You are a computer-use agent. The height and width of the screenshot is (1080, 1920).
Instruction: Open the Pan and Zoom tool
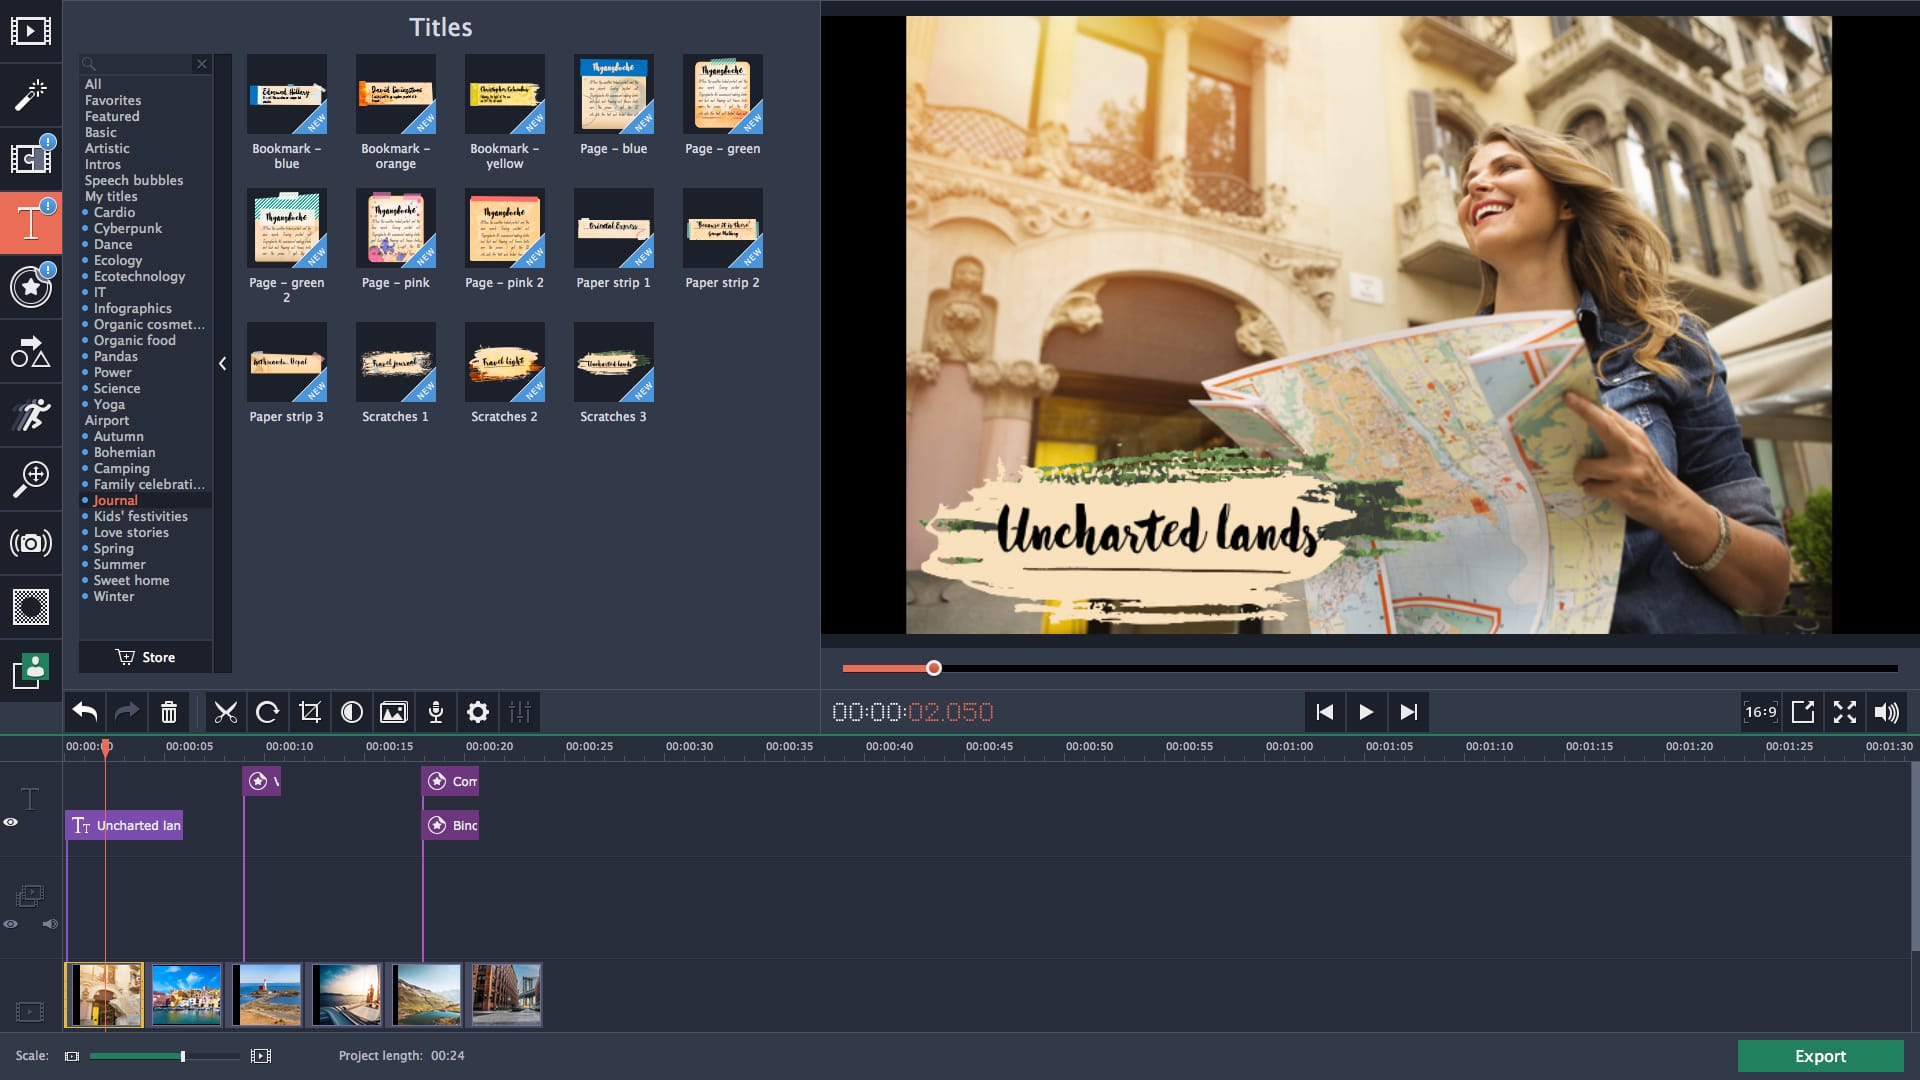[x=31, y=478]
